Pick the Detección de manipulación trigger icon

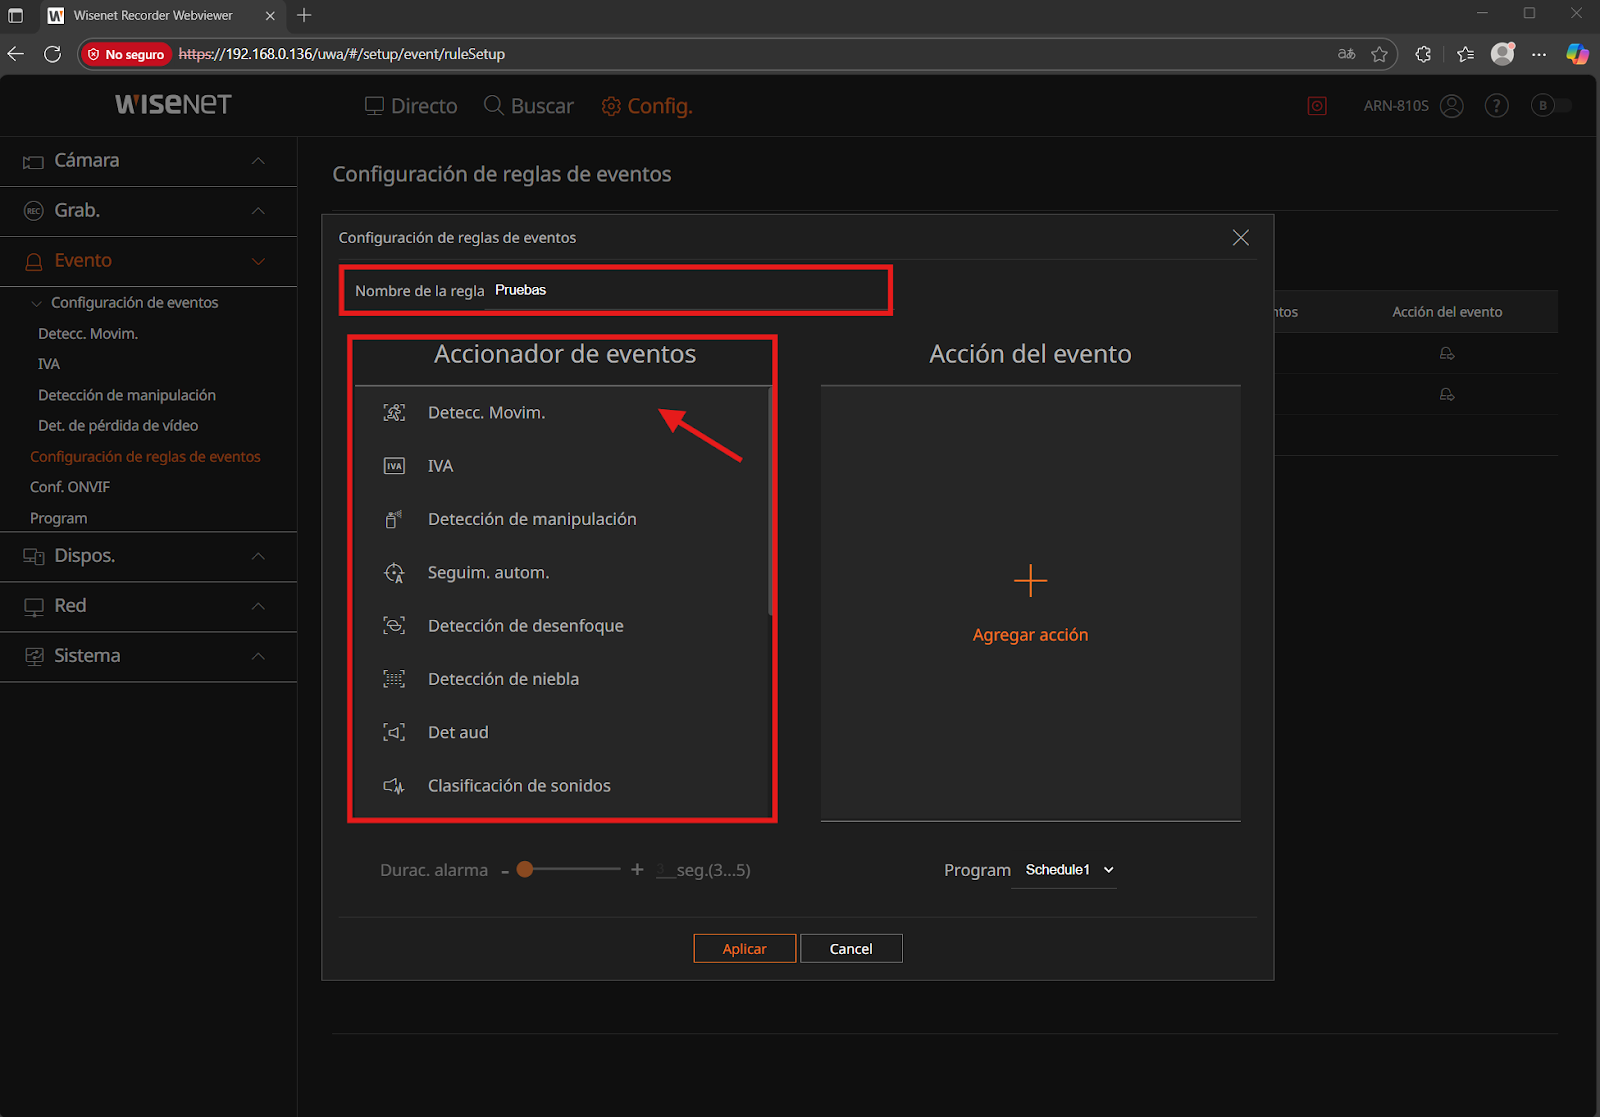(x=394, y=519)
